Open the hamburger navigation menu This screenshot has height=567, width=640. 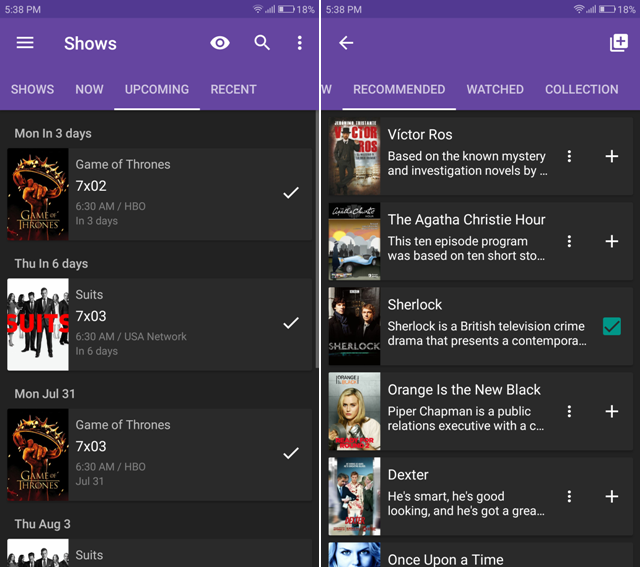click(x=25, y=43)
